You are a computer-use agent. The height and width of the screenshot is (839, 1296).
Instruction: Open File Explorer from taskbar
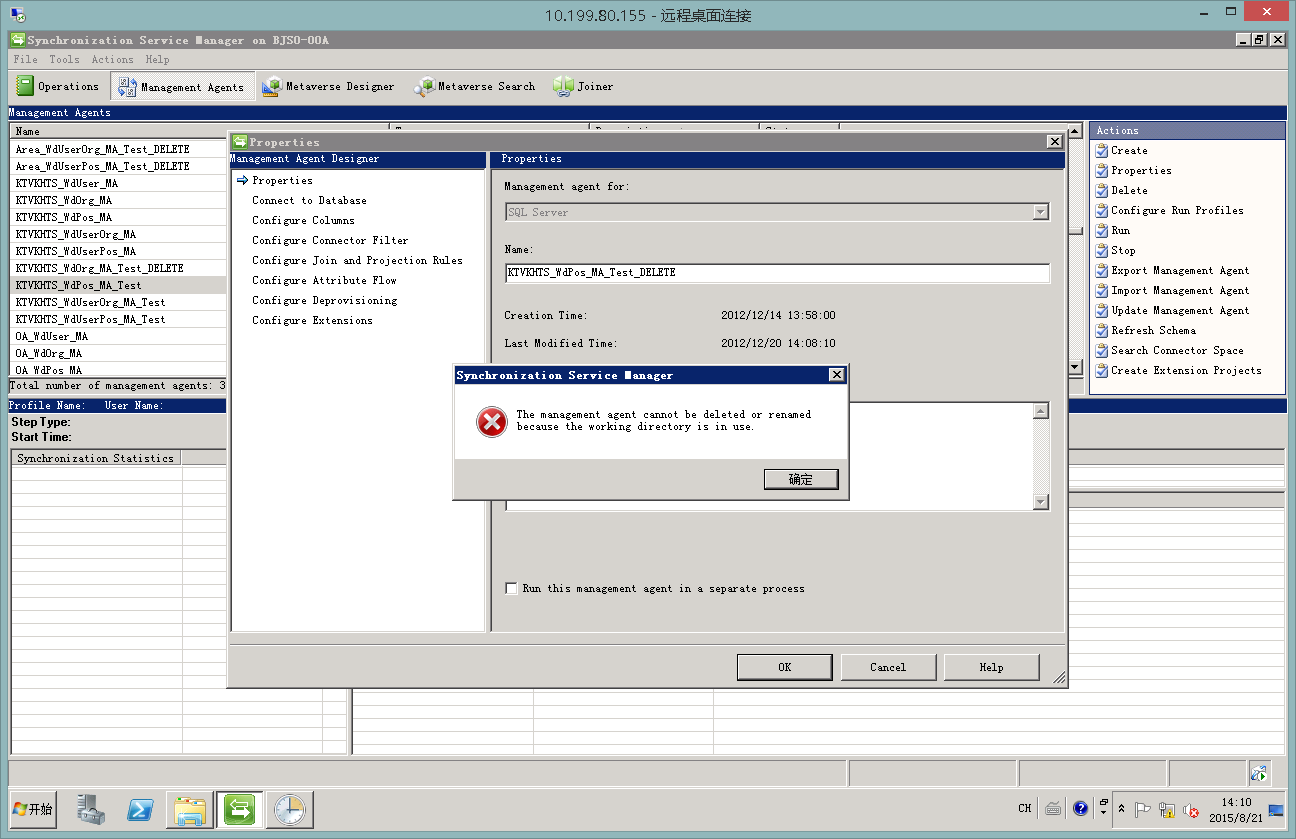click(190, 809)
